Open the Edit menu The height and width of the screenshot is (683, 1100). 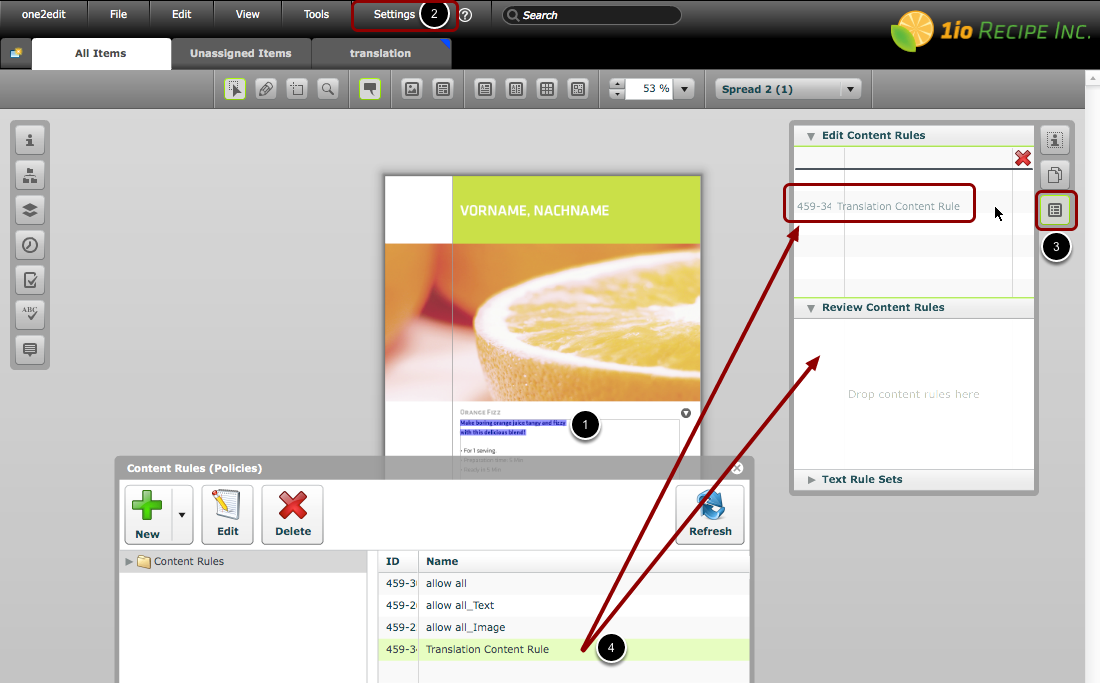182,14
